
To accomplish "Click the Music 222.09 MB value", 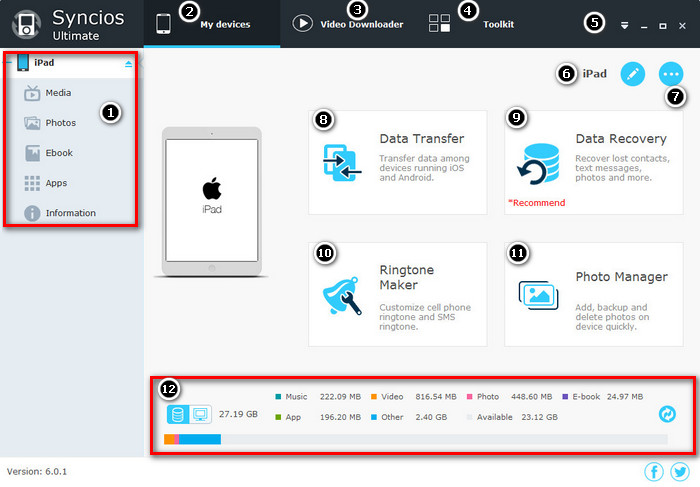I will pyautogui.click(x=340, y=396).
